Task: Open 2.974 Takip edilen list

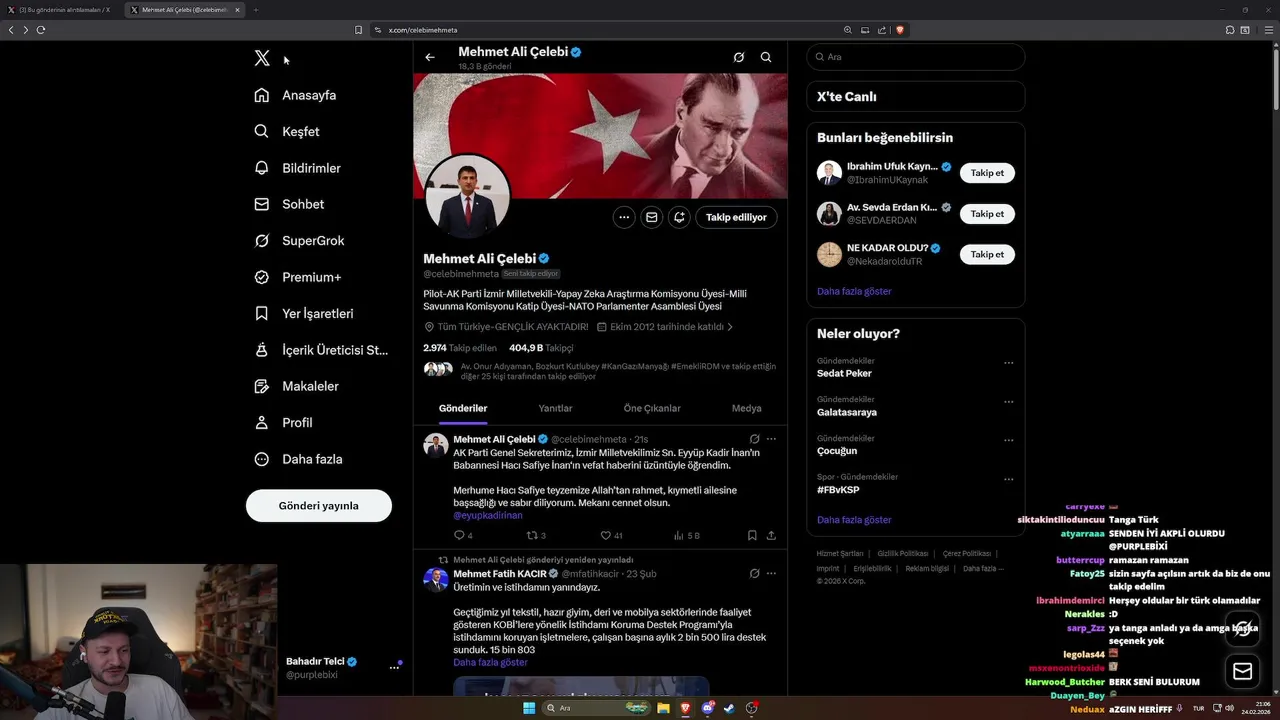Action: [460, 348]
